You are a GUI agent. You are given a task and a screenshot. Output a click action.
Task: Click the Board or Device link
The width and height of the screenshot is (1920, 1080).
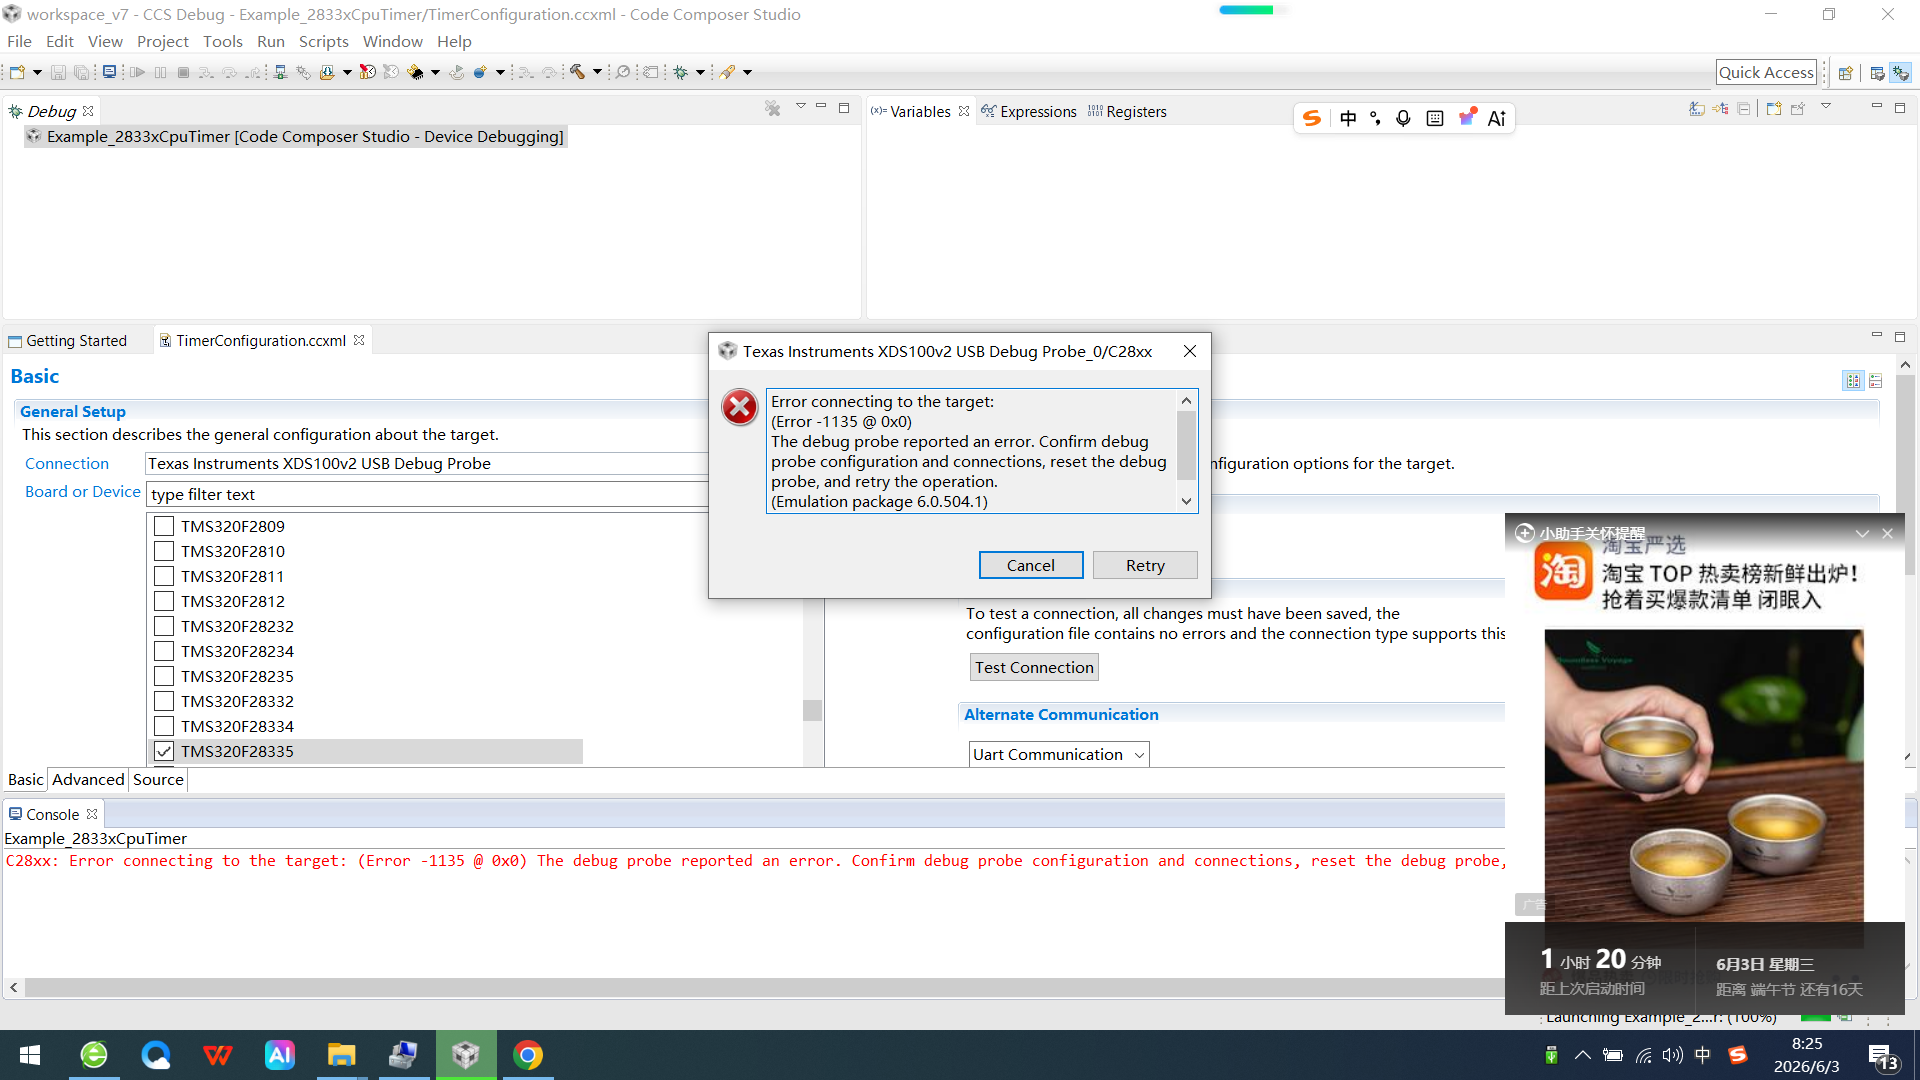(83, 491)
